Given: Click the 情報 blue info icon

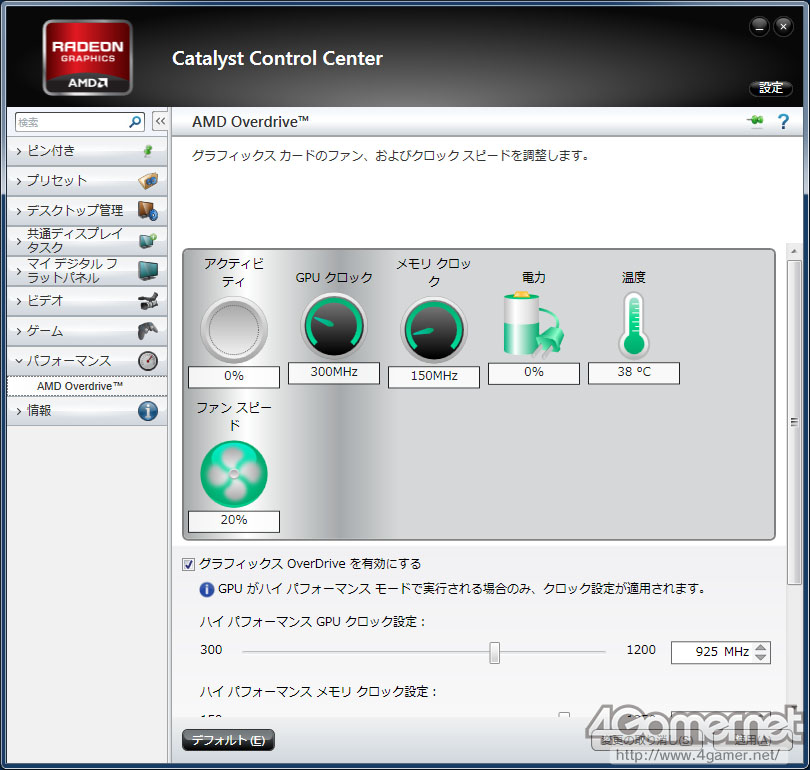Looking at the screenshot, I should pyautogui.click(x=148, y=411).
